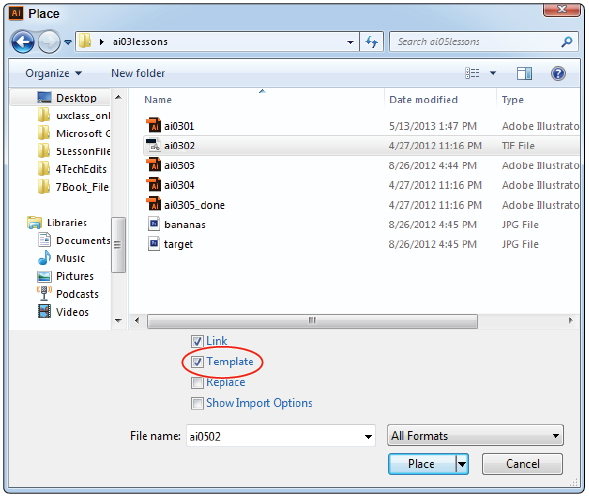Select the bananas JPG file icon
The height and width of the screenshot is (497, 589).
154,224
